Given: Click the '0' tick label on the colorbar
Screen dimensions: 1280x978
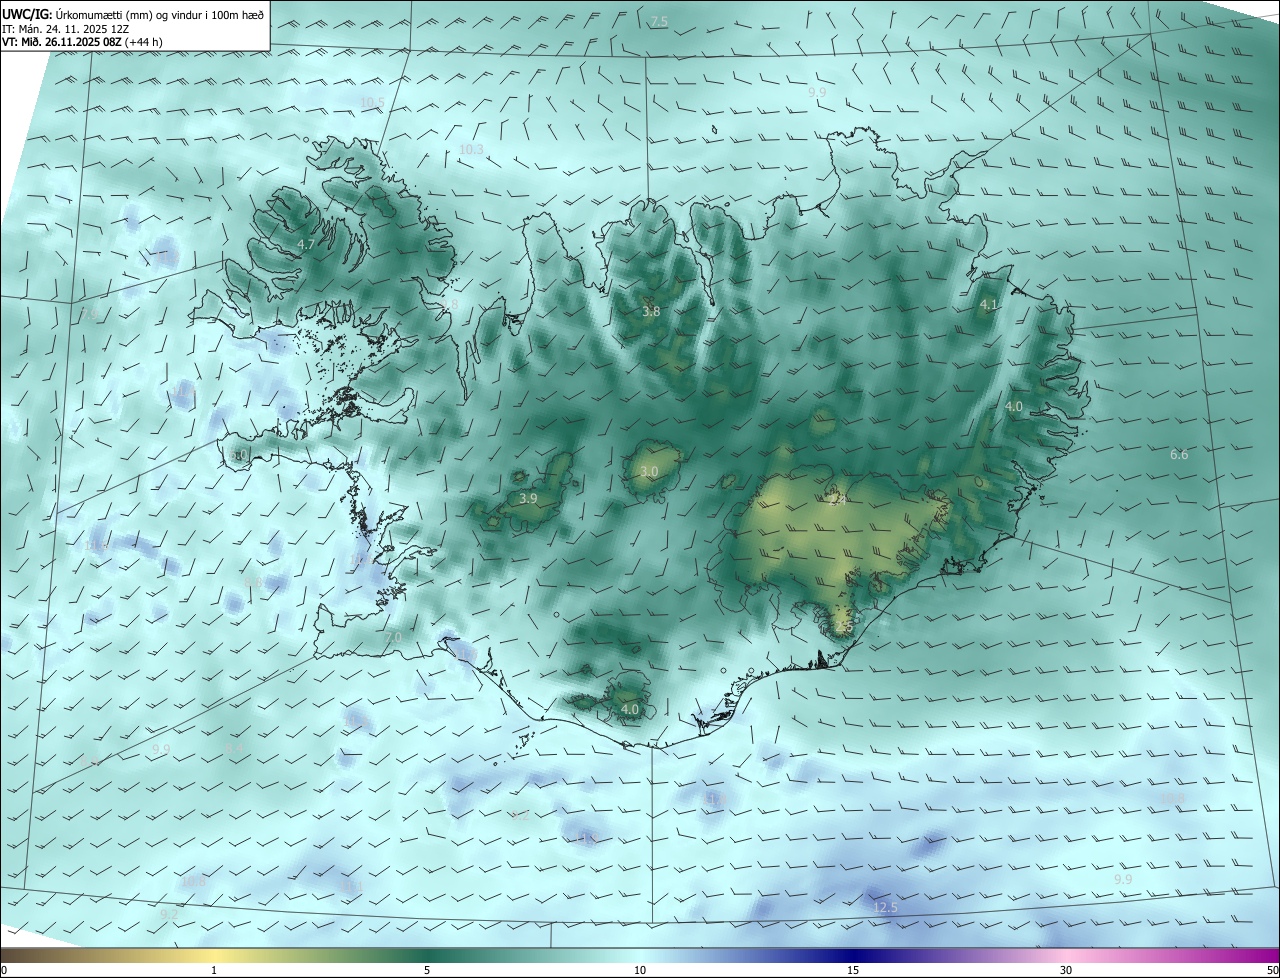Looking at the screenshot, I should pyautogui.click(x=4, y=970).
